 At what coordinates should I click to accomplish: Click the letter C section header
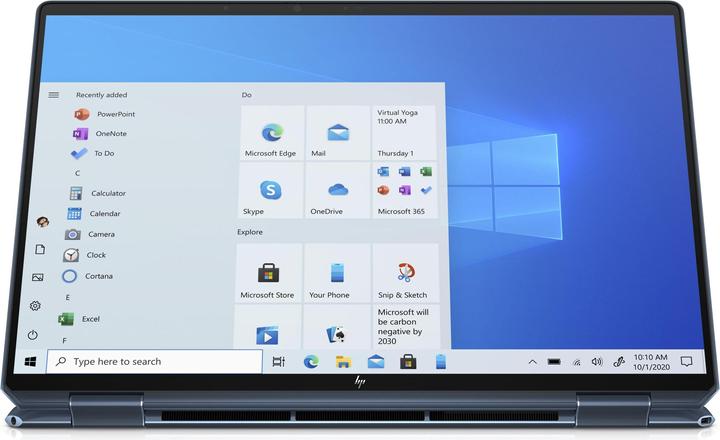click(77, 173)
